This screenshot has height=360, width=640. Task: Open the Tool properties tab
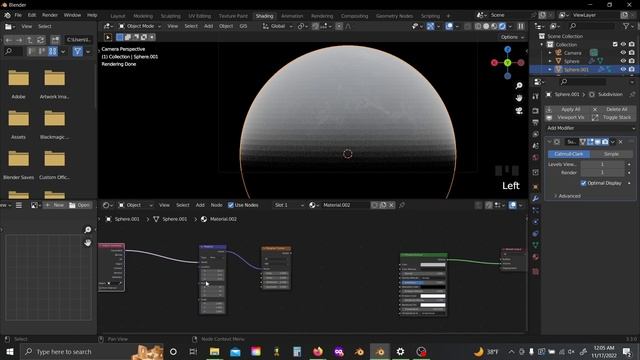point(536,96)
